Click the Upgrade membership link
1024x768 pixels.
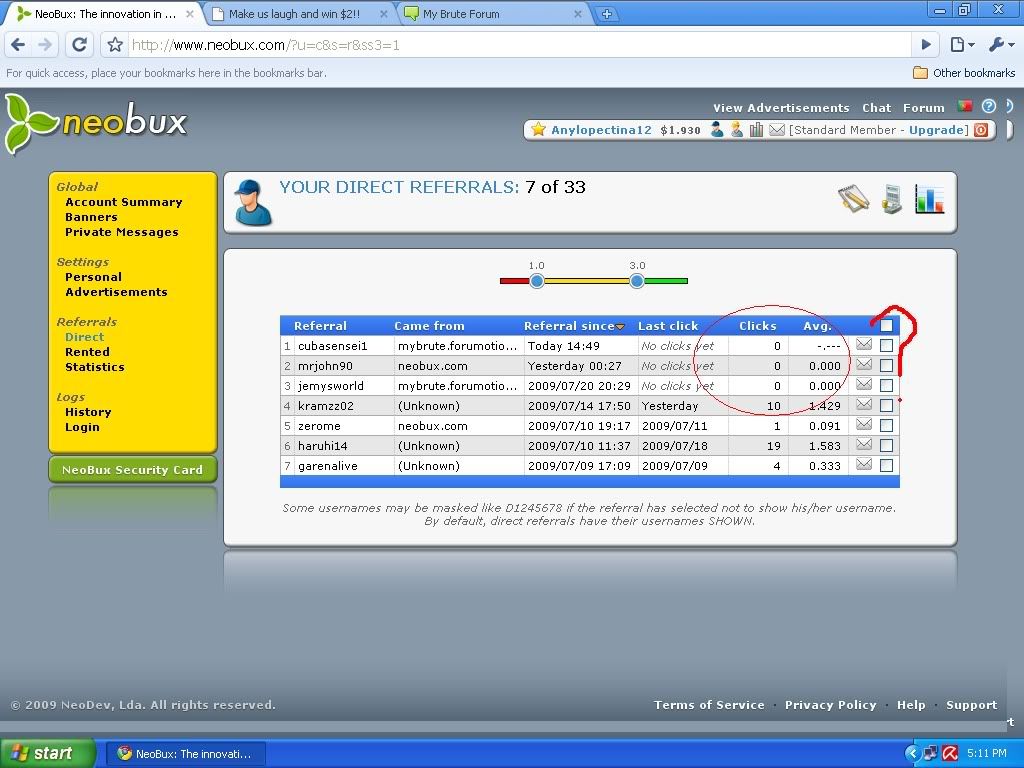(x=936, y=130)
